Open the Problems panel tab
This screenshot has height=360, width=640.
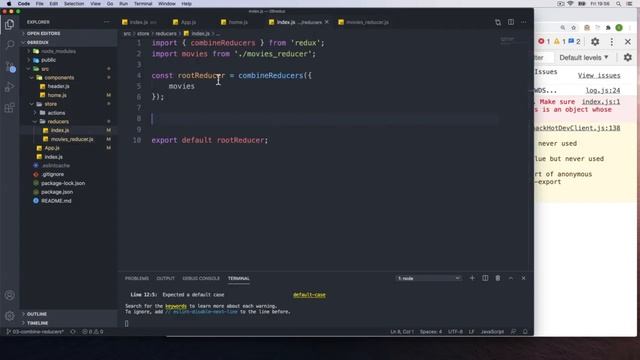(137, 278)
